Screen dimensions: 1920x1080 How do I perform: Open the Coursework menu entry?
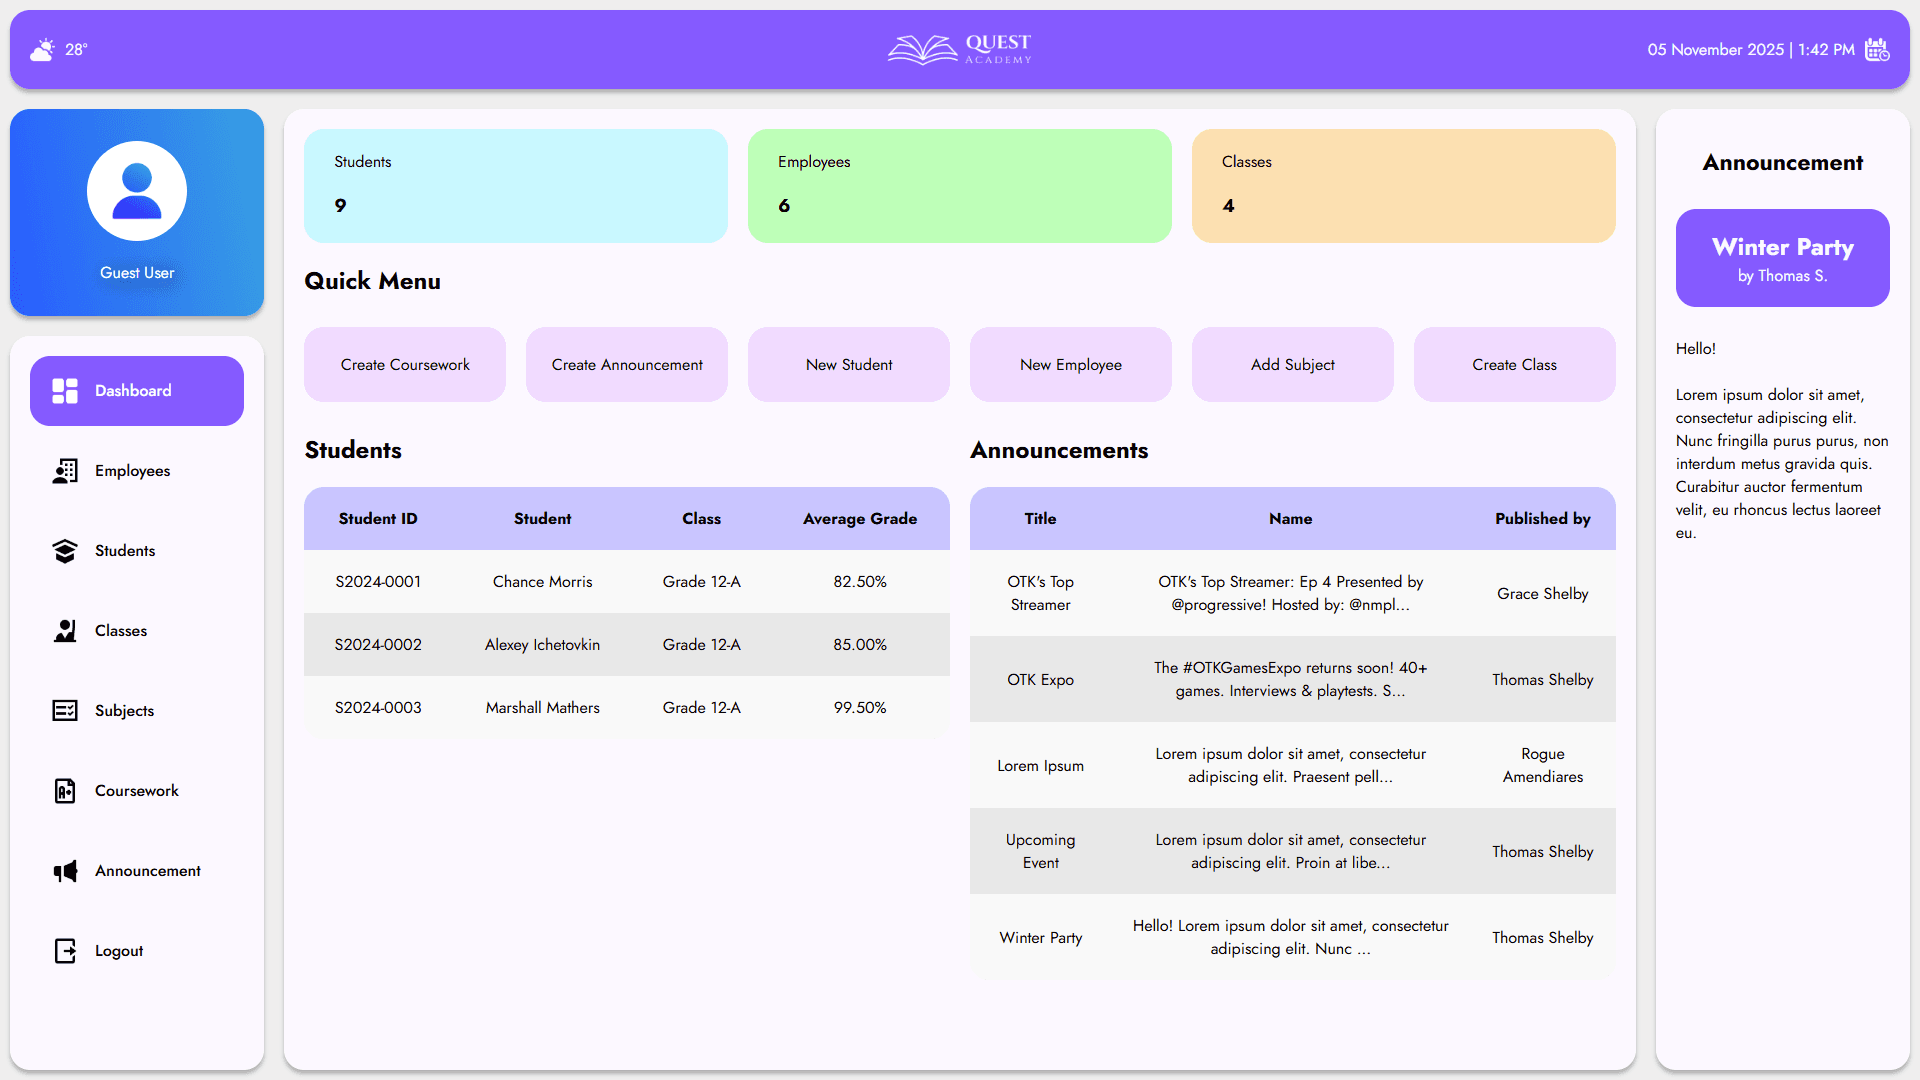[137, 791]
